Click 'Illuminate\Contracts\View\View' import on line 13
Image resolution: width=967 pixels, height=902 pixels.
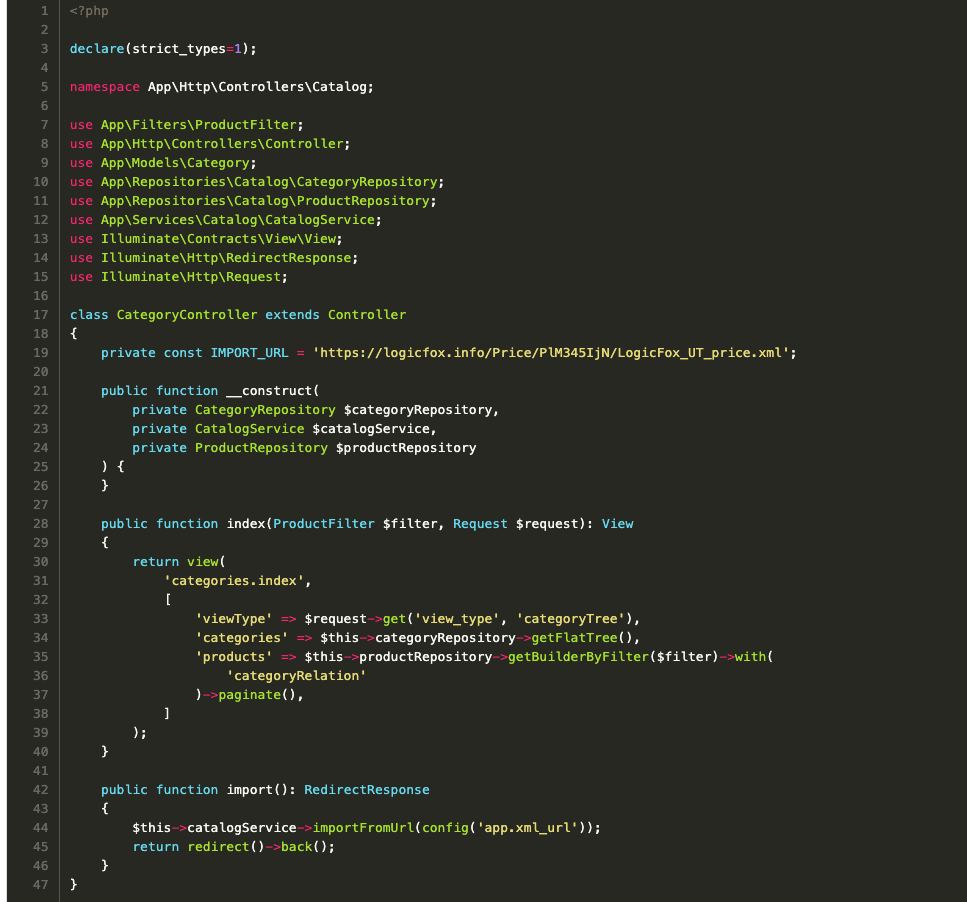pyautogui.click(x=218, y=239)
